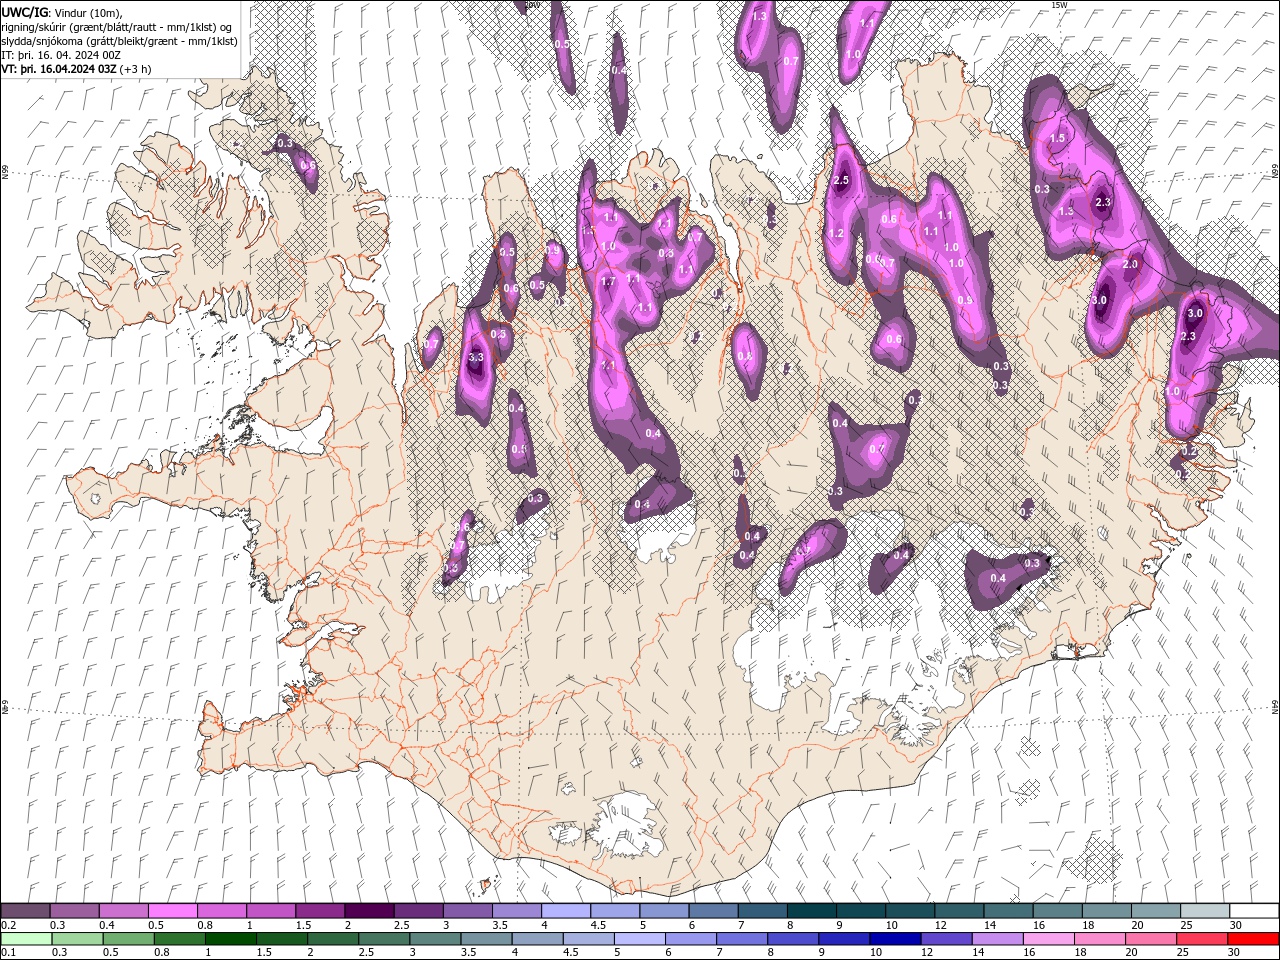Viewport: 1280px width, 960px height.
Task: Select the darkest green 1–1.5 rain swatch
Action: coord(231,938)
